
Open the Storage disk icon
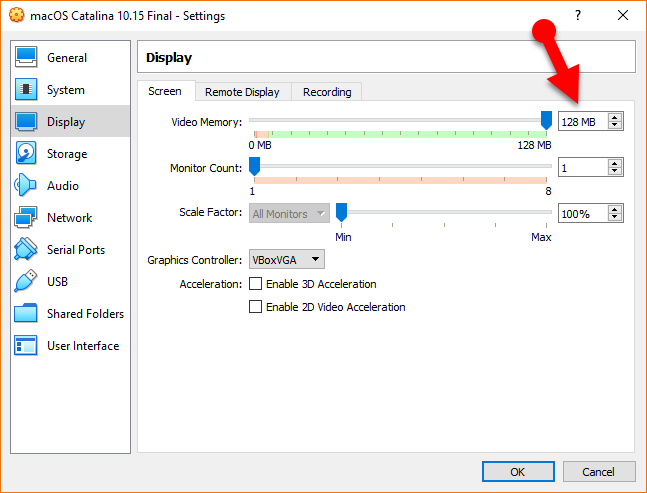click(27, 154)
